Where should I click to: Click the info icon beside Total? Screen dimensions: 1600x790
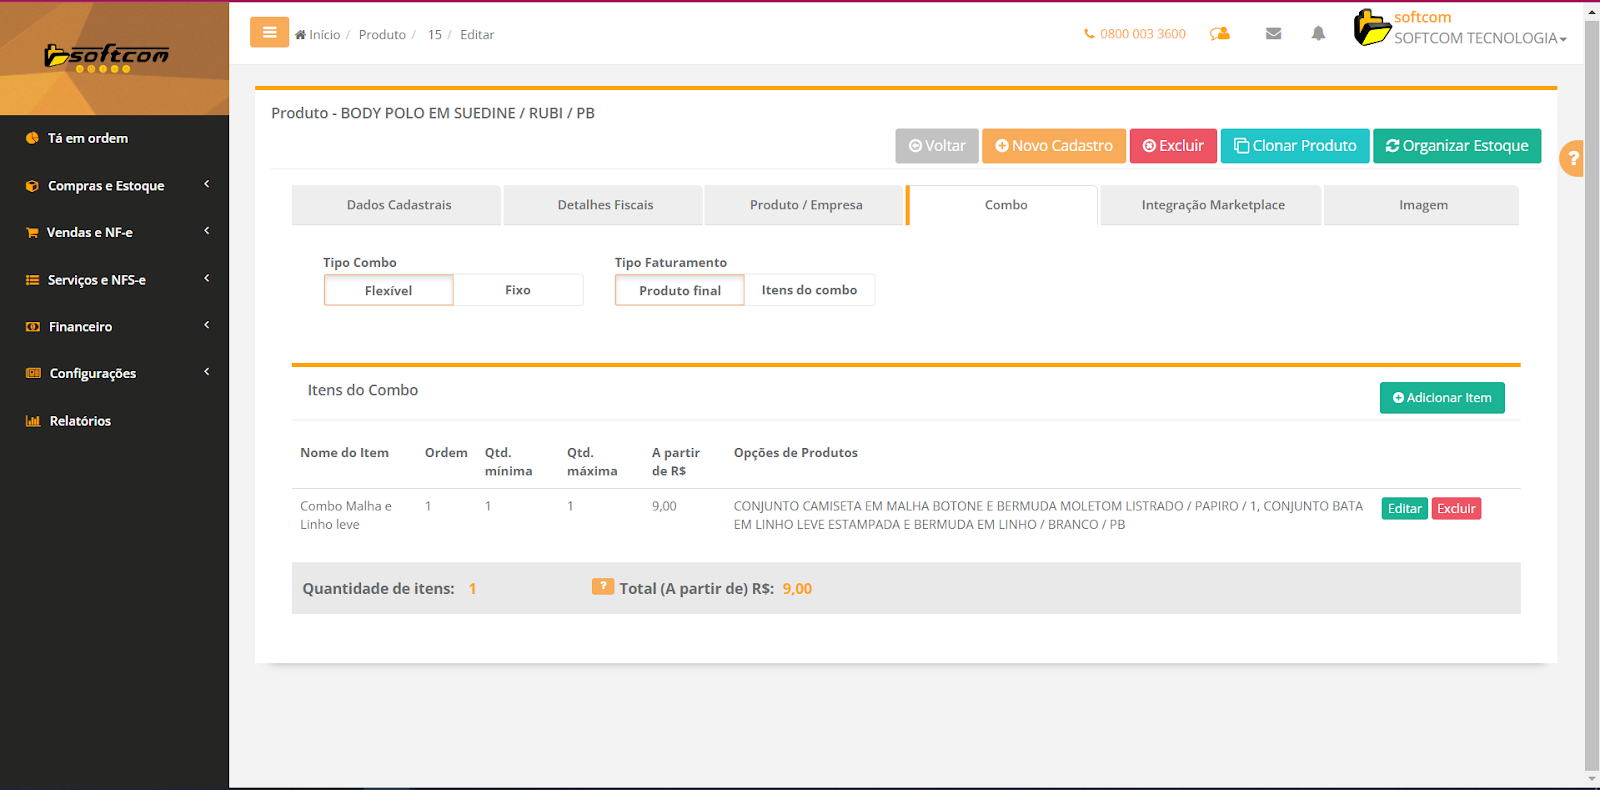tap(602, 587)
